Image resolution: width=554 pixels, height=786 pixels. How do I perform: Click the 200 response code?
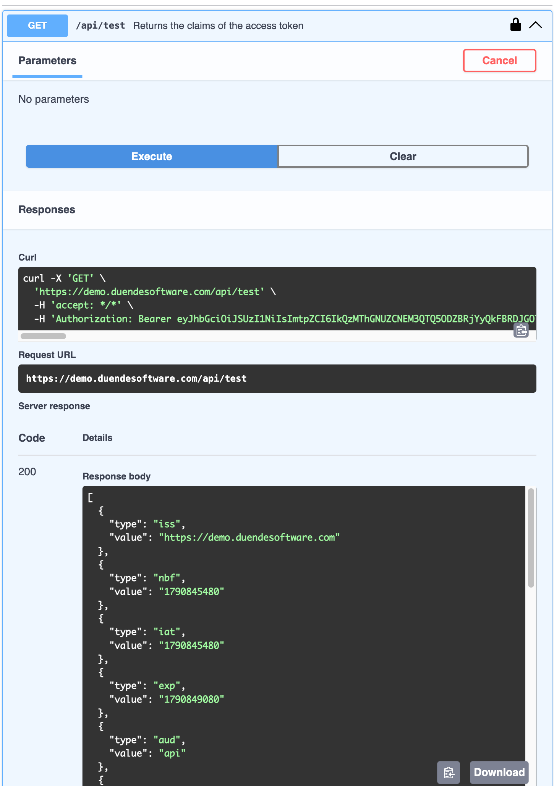[27, 472]
